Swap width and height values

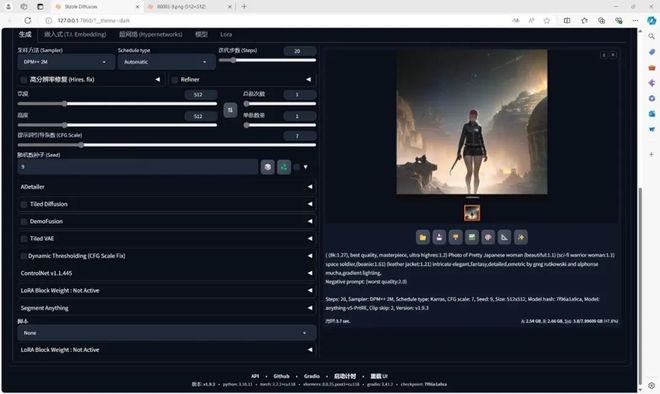click(x=230, y=110)
